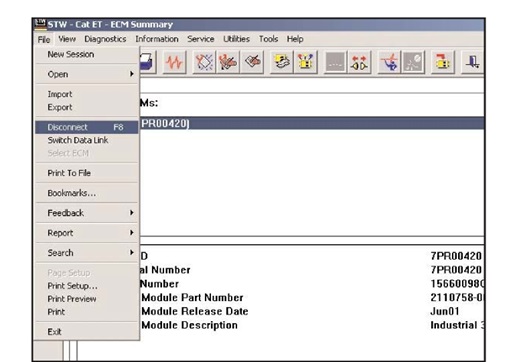Choose Print Preview menu entry

[87, 299]
